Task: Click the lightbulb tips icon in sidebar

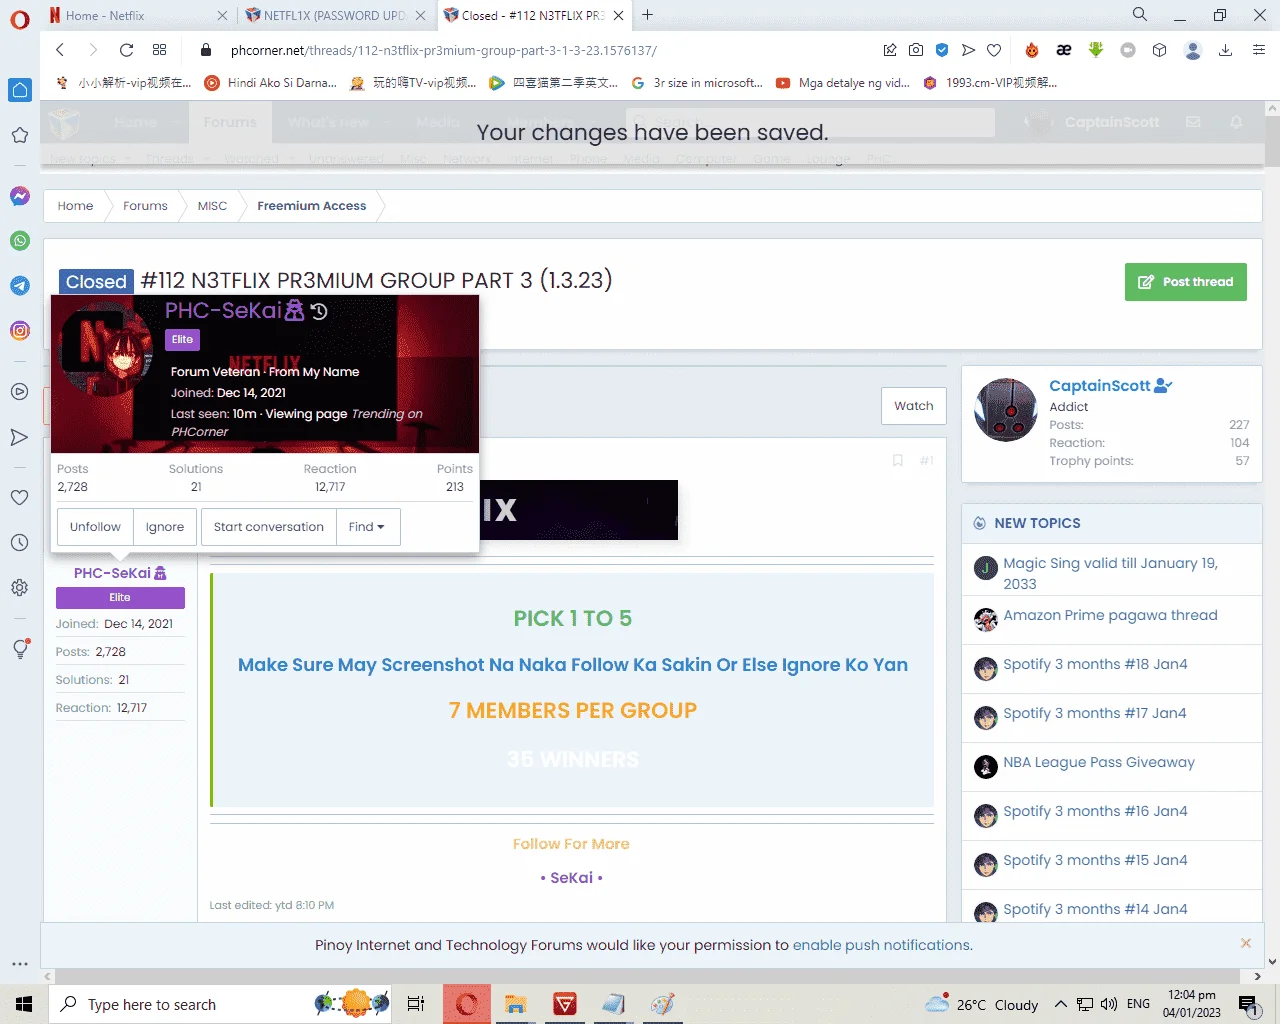Action: [20, 648]
